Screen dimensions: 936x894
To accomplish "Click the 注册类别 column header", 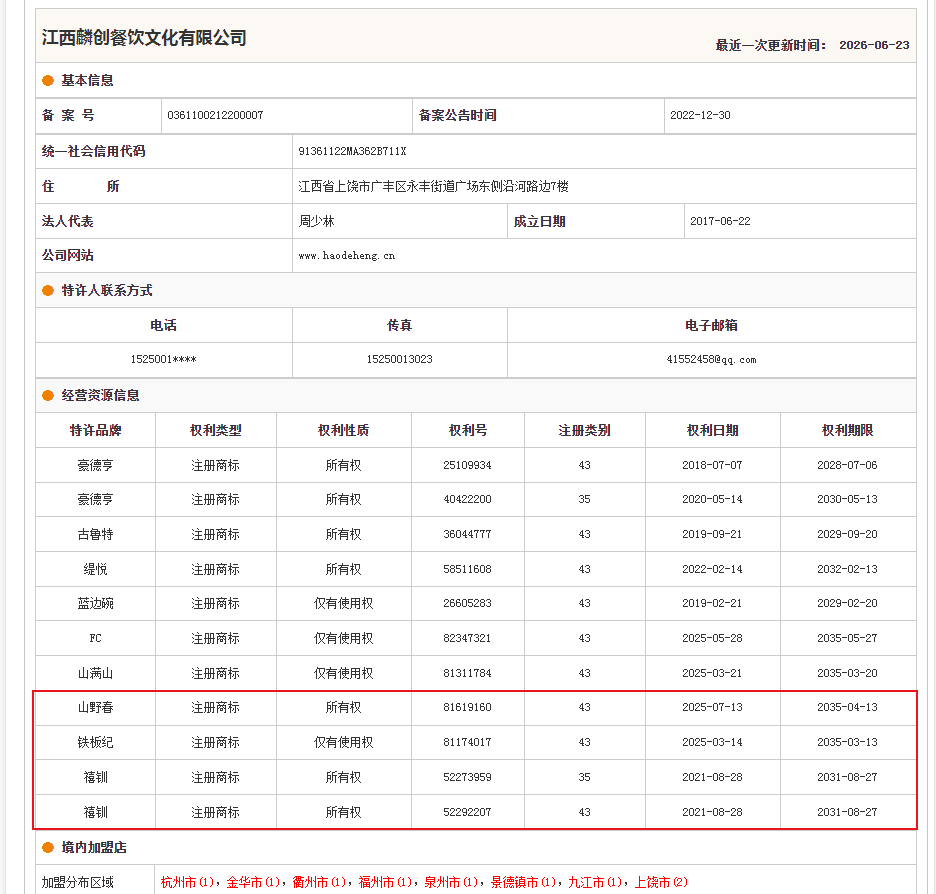I will [x=584, y=430].
